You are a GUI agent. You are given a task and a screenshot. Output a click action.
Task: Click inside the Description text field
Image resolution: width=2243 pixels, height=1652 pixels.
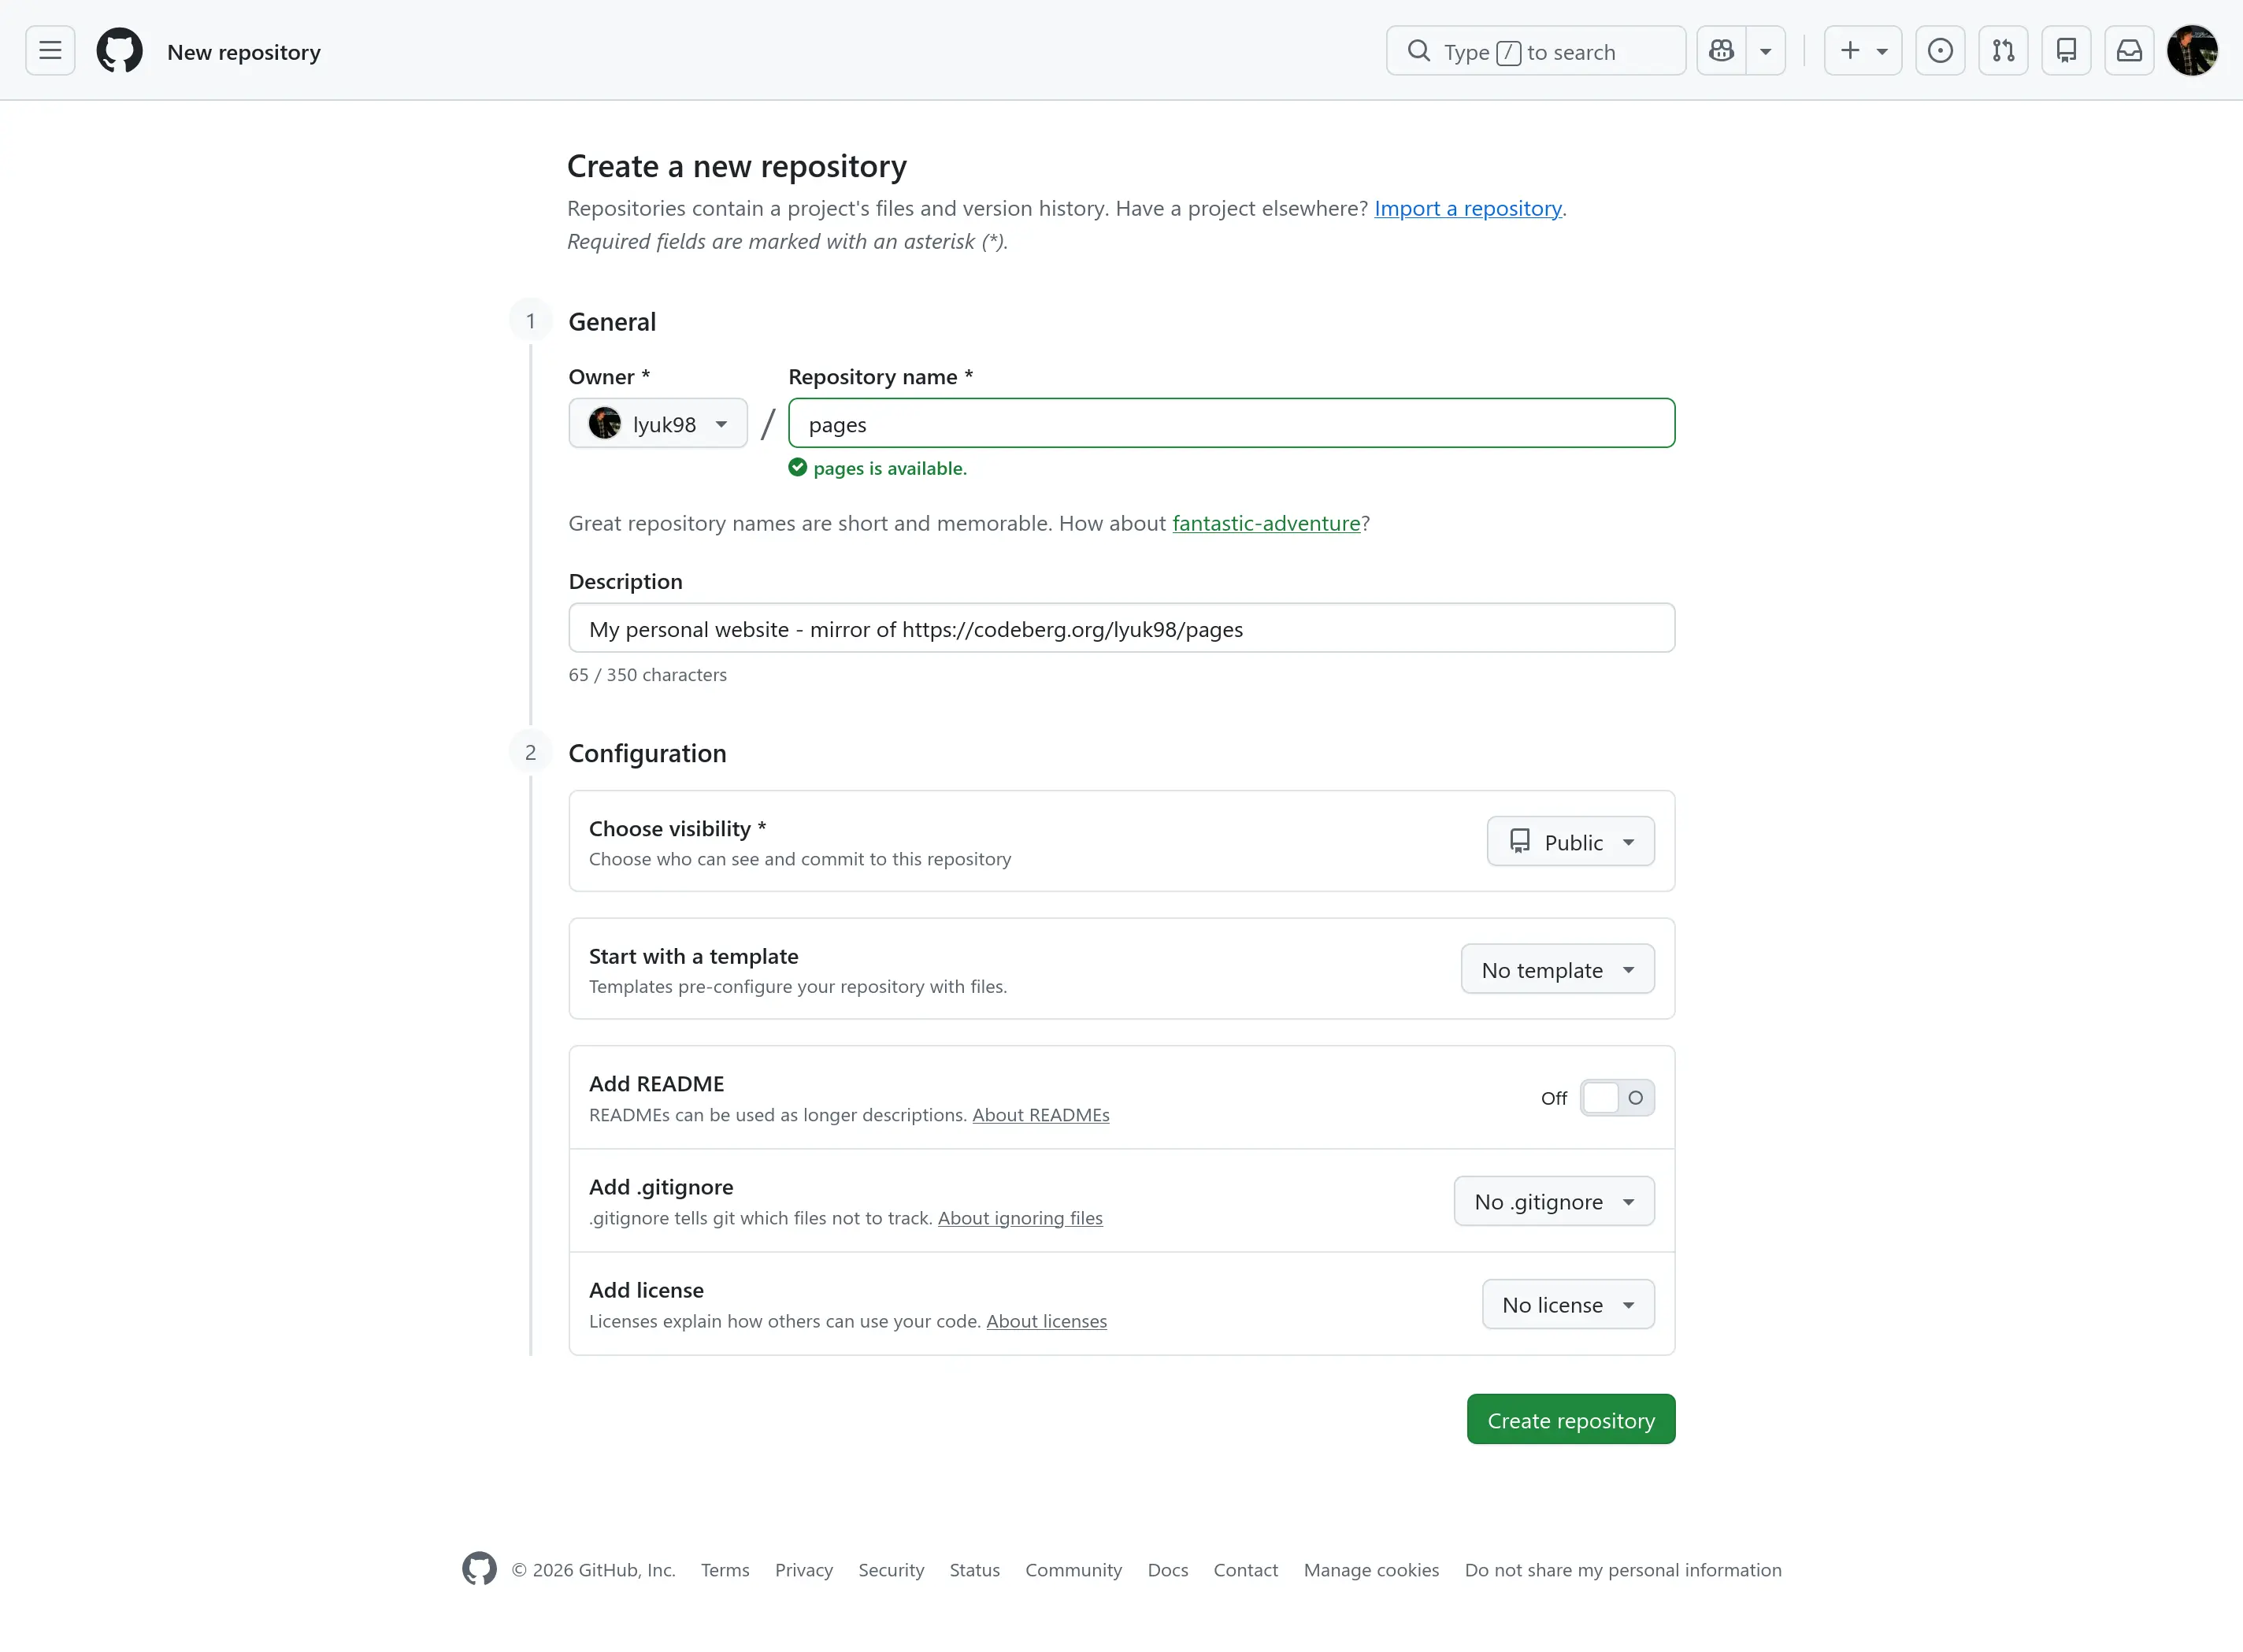1120,628
